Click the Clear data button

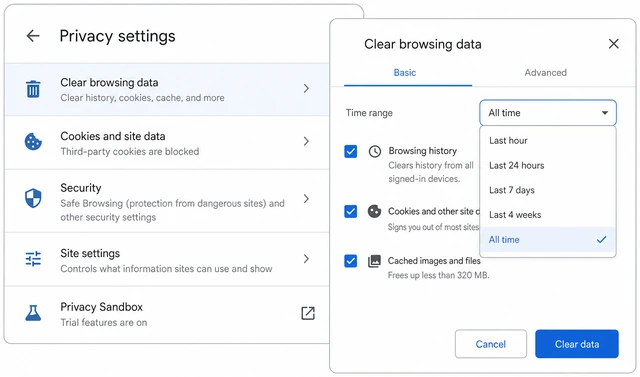click(577, 344)
